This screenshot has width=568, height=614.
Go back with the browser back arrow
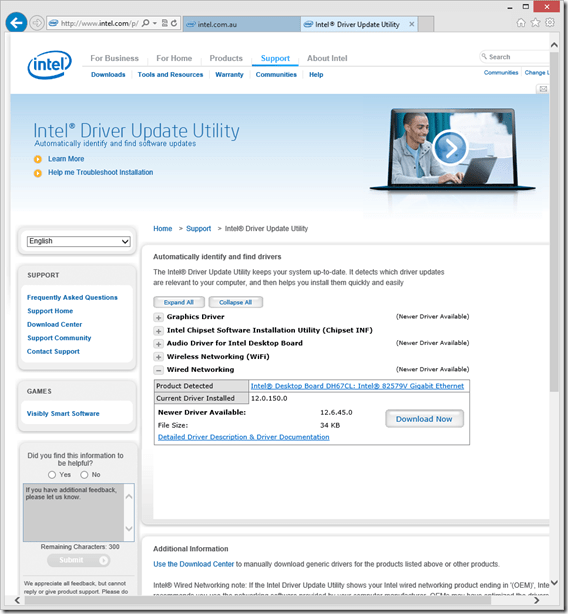16,23
